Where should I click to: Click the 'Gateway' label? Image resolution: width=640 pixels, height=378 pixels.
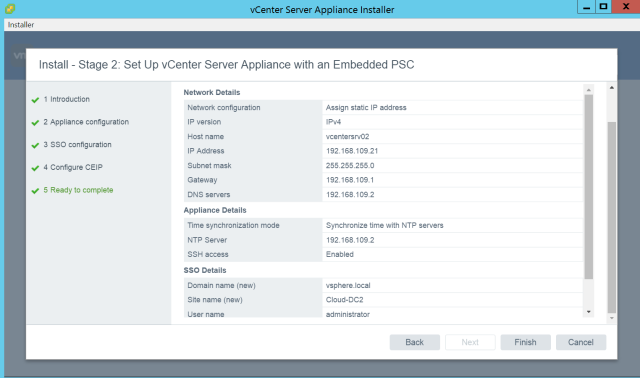click(202, 180)
